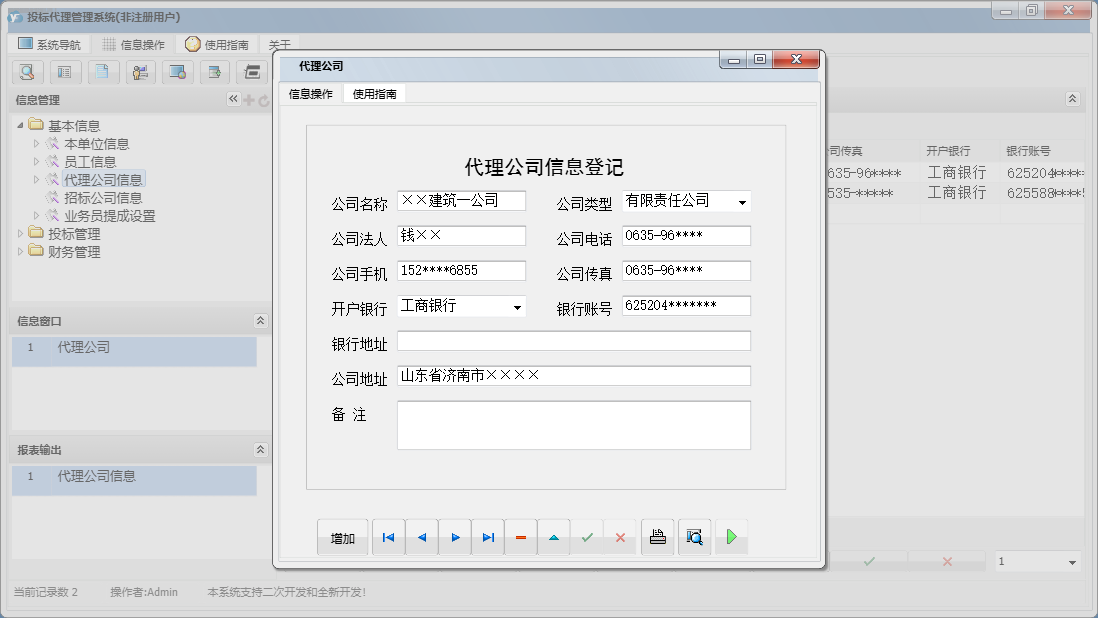Open the search tool in main toolbar
1098x618 pixels.
27,72
